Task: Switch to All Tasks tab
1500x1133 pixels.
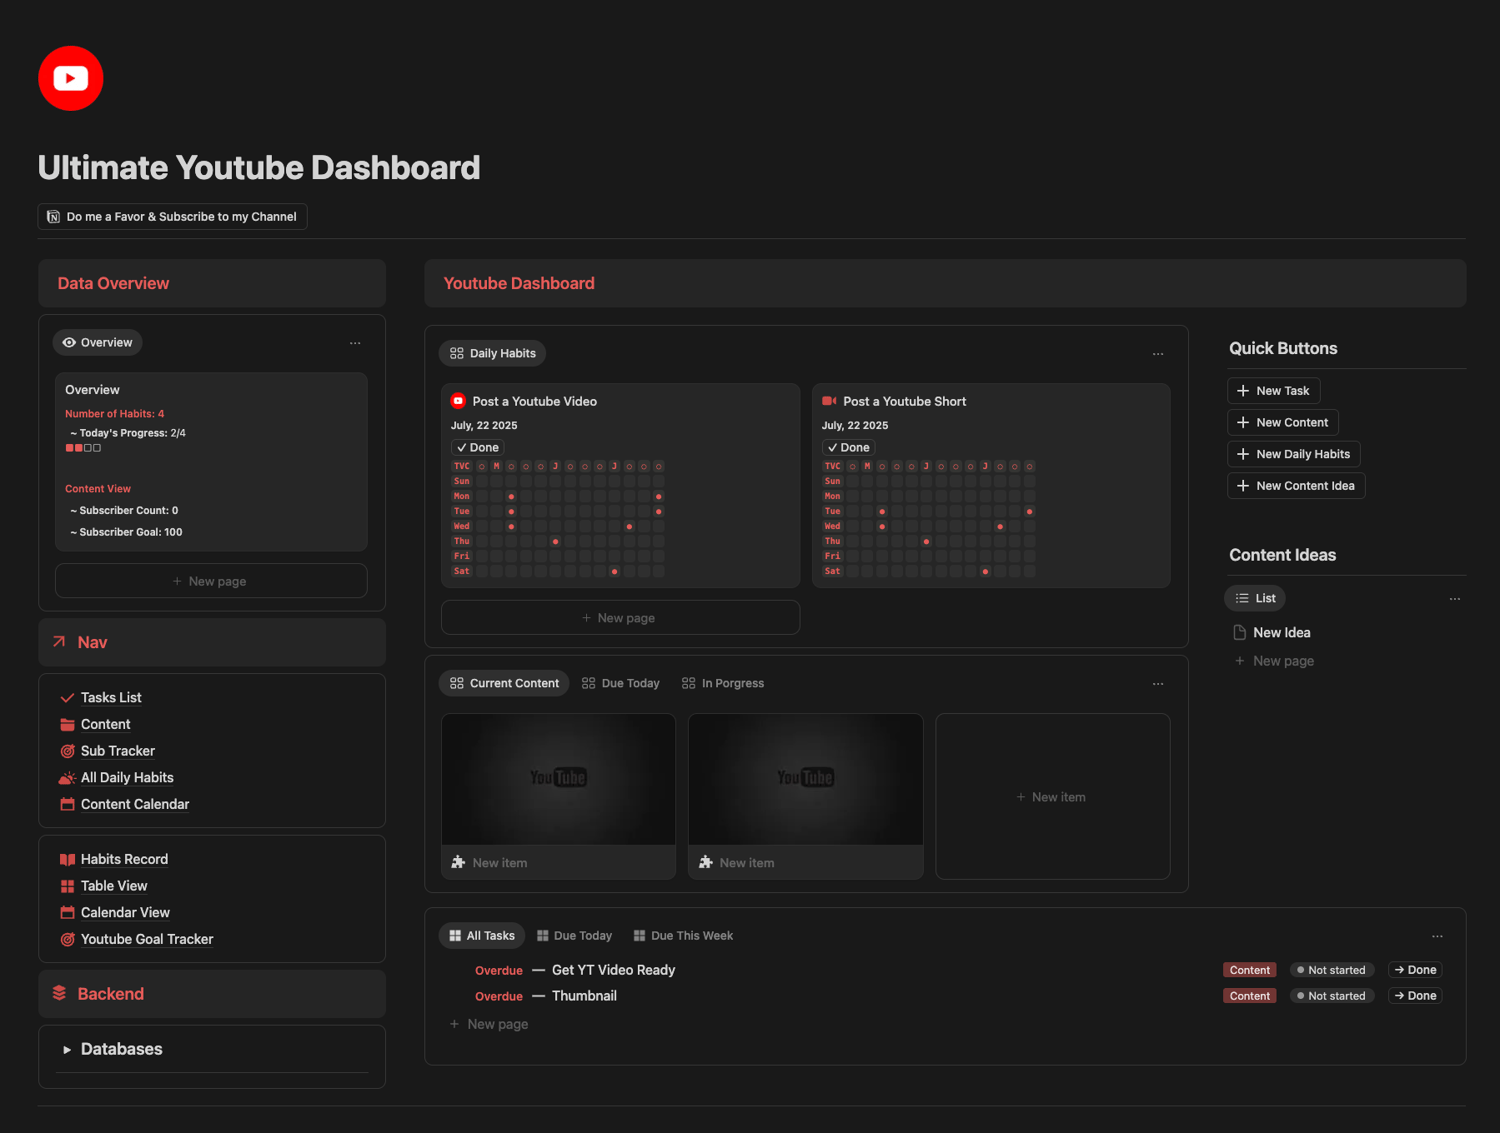Action: tap(482, 936)
